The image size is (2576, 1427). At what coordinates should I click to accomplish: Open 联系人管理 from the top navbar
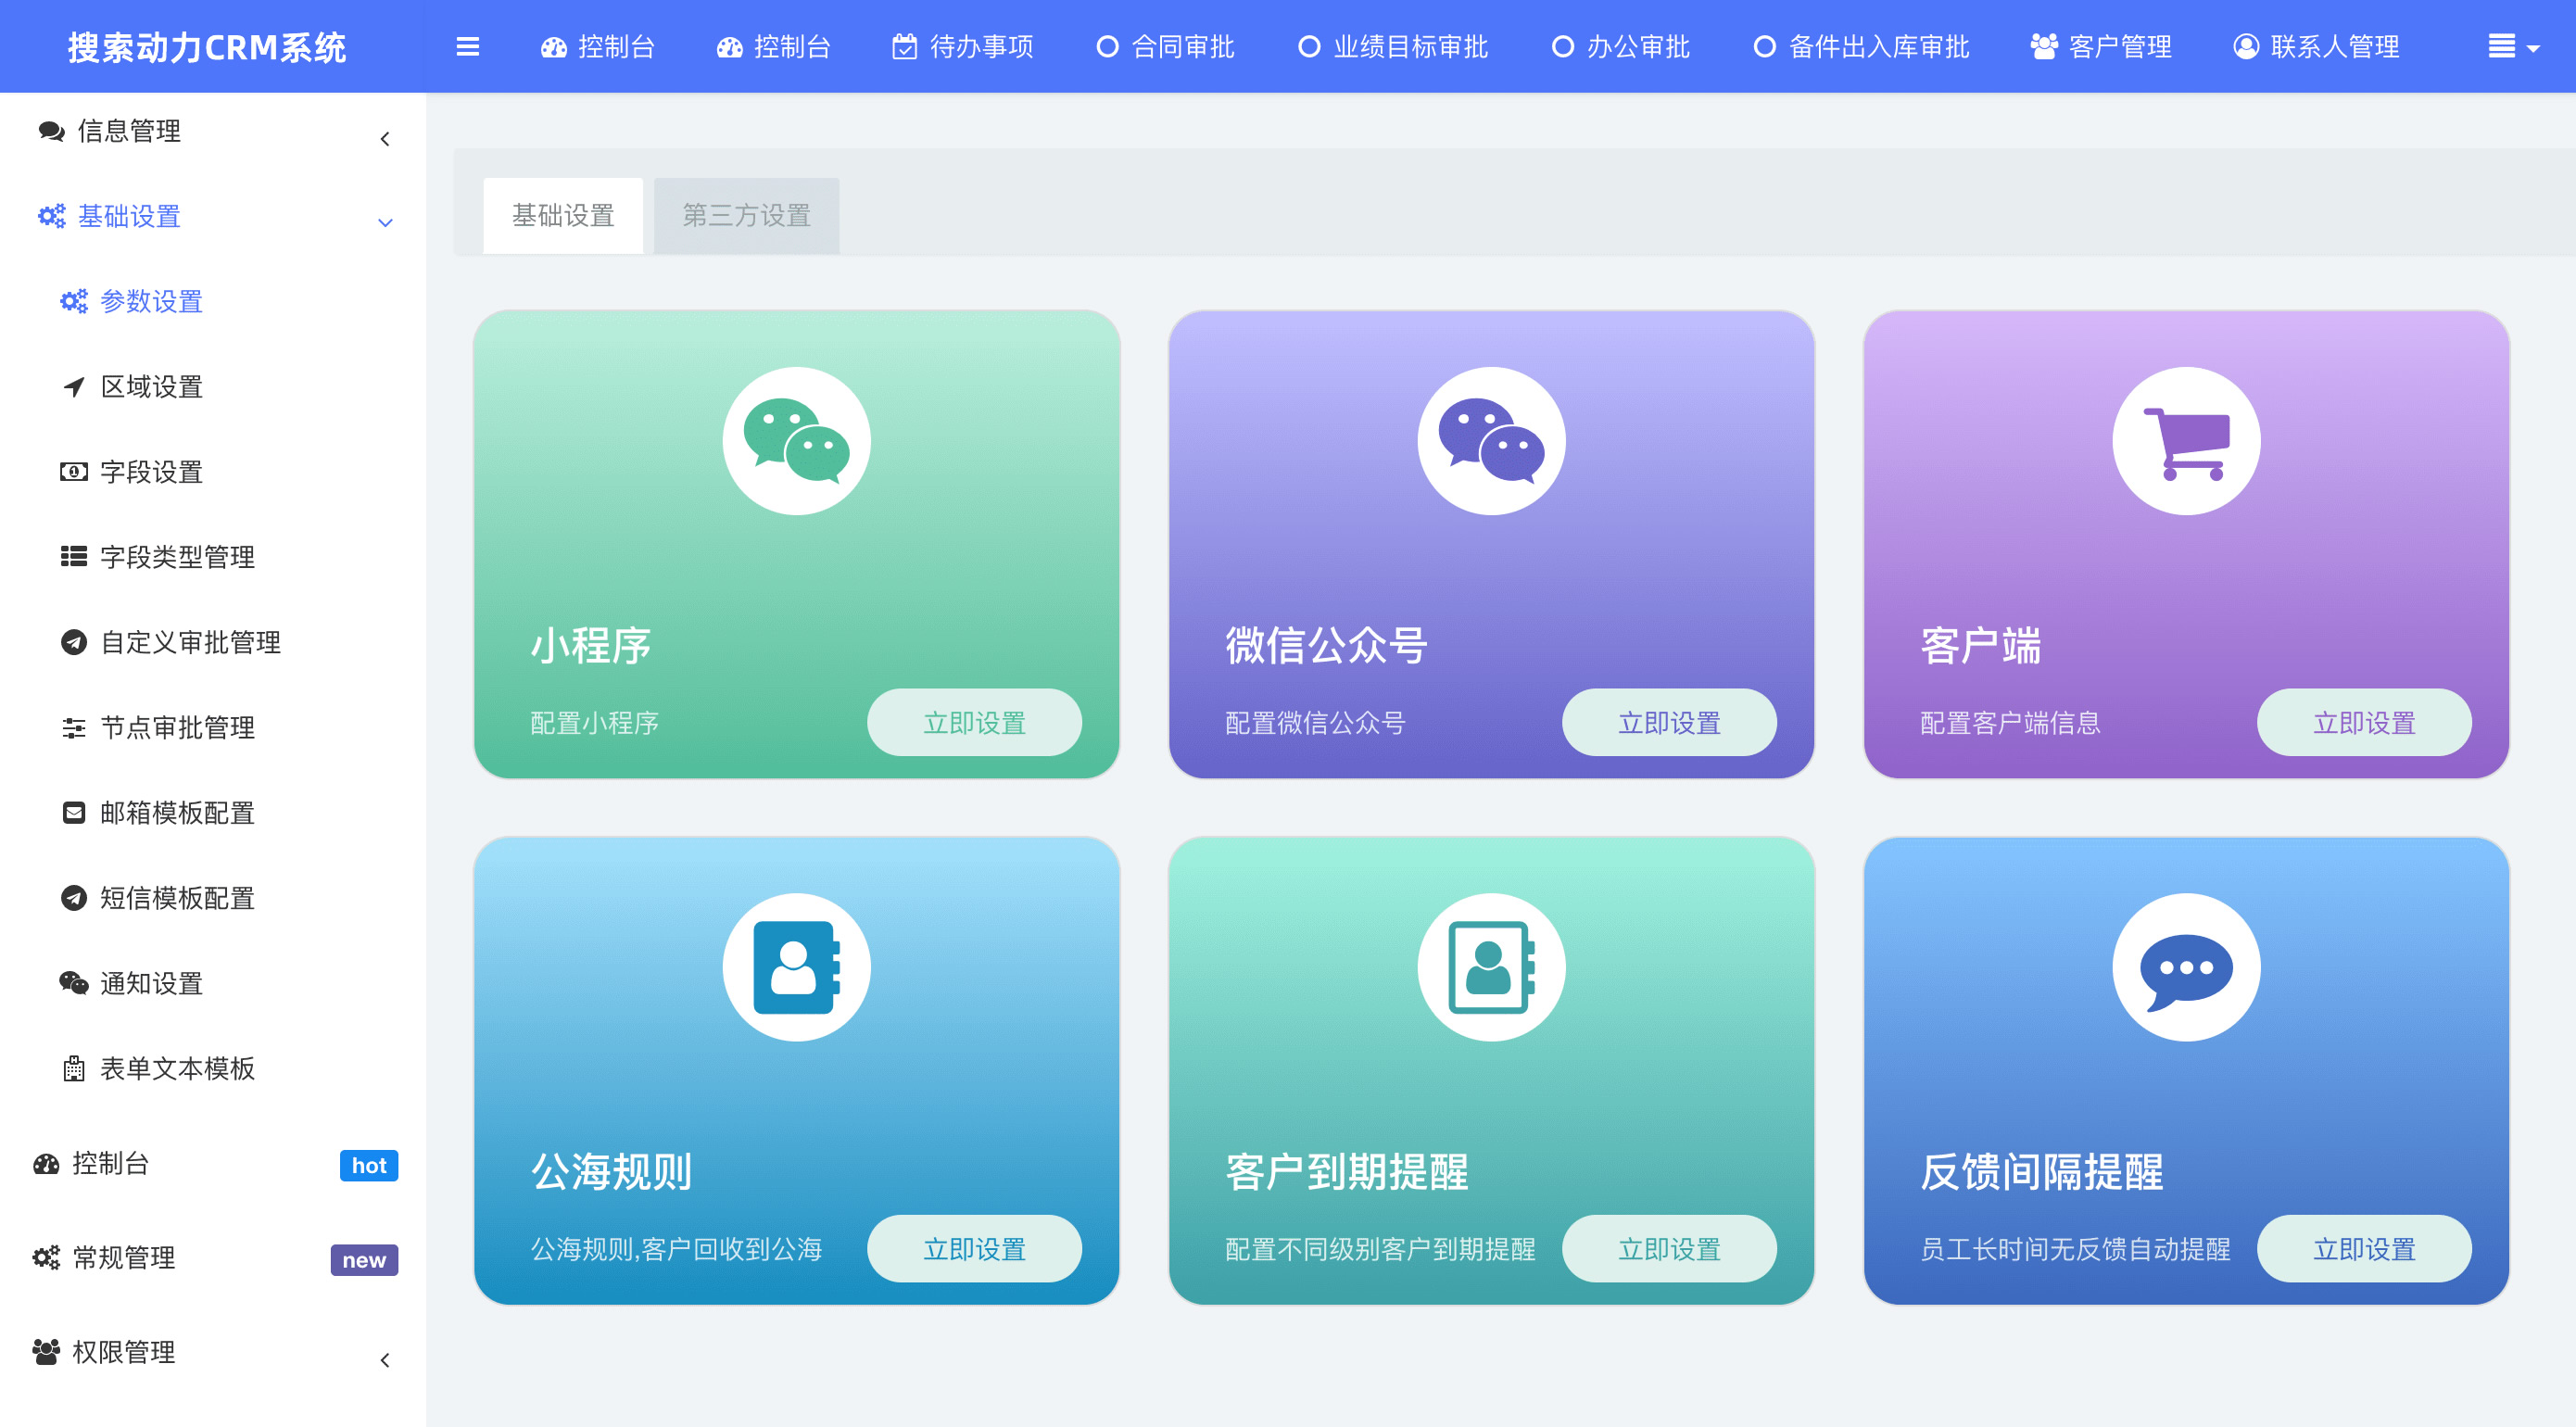tap(2316, 47)
